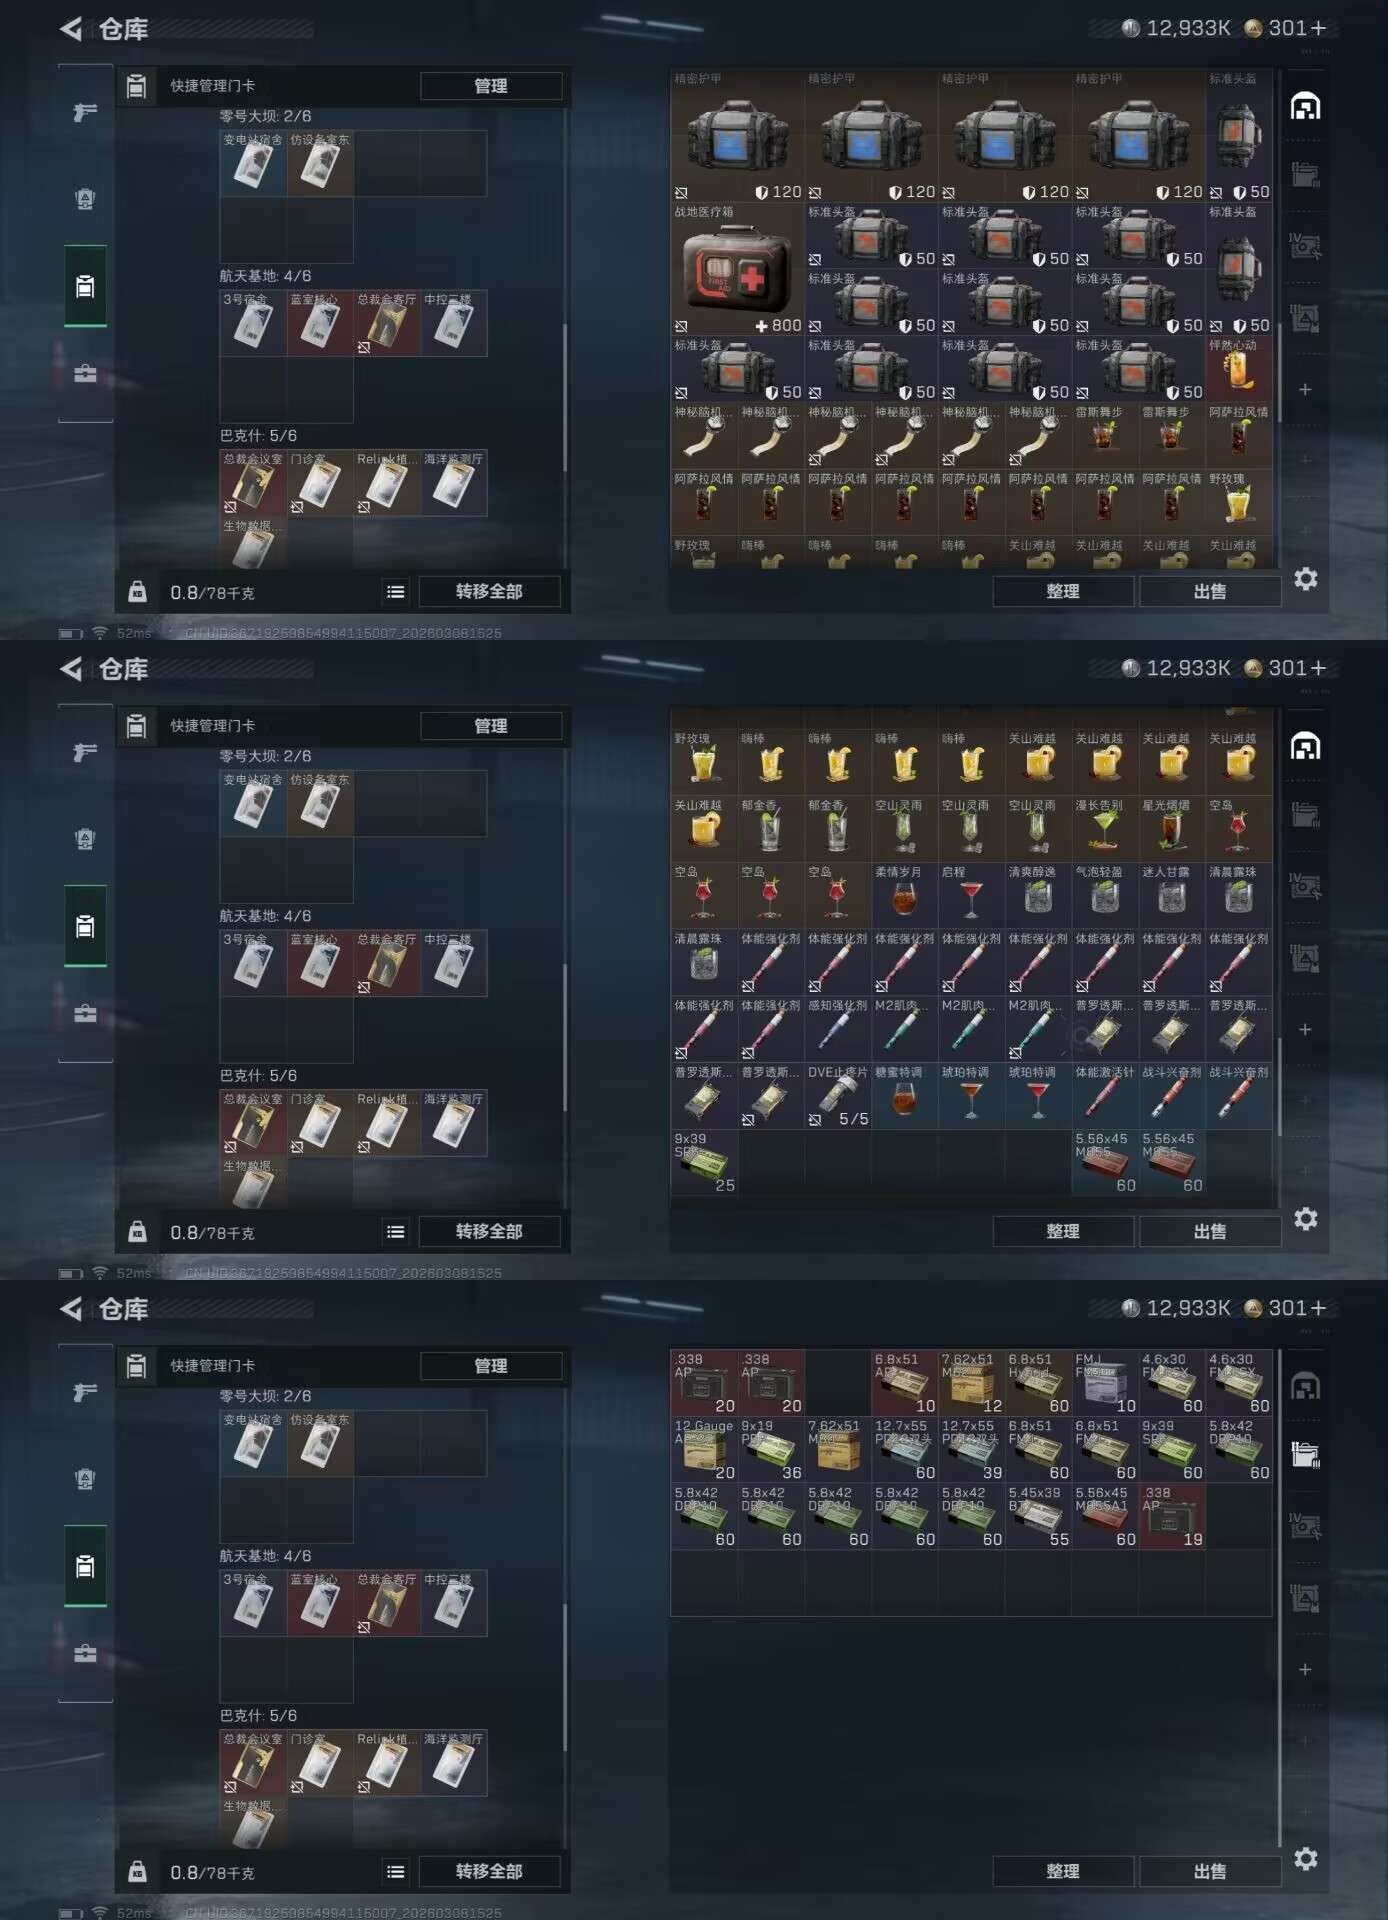The image size is (1388, 1920).
Task: Switch to the weapons category tab in armor-bag screen
Action: coord(86,112)
